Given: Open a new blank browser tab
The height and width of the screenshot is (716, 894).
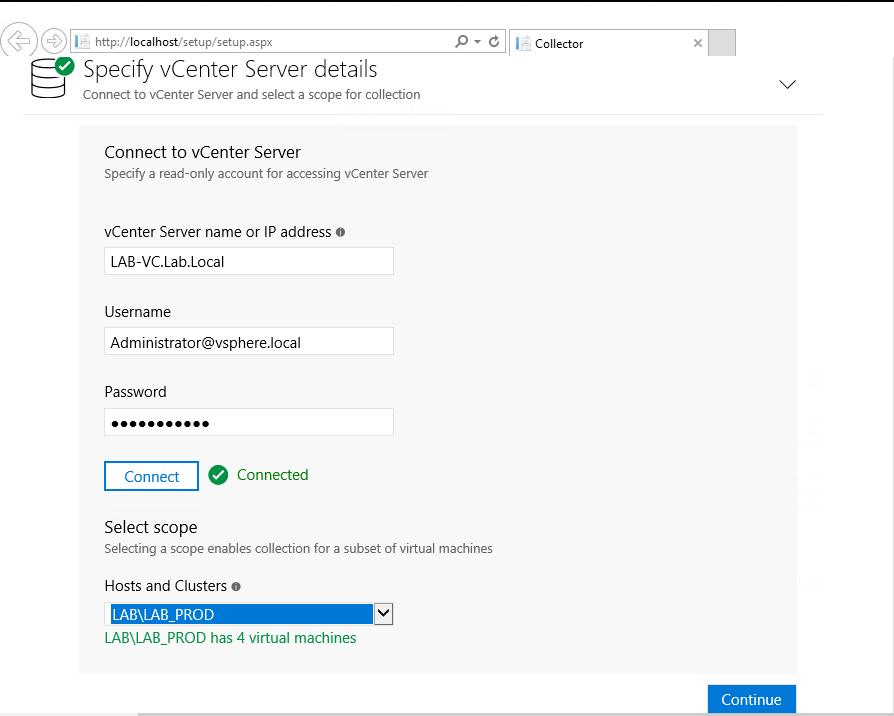Looking at the screenshot, I should tap(722, 43).
